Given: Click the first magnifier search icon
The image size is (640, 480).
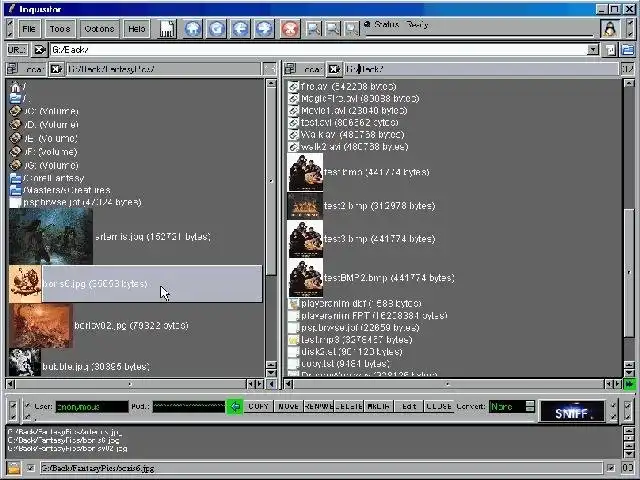Looking at the screenshot, I should coord(313,29).
